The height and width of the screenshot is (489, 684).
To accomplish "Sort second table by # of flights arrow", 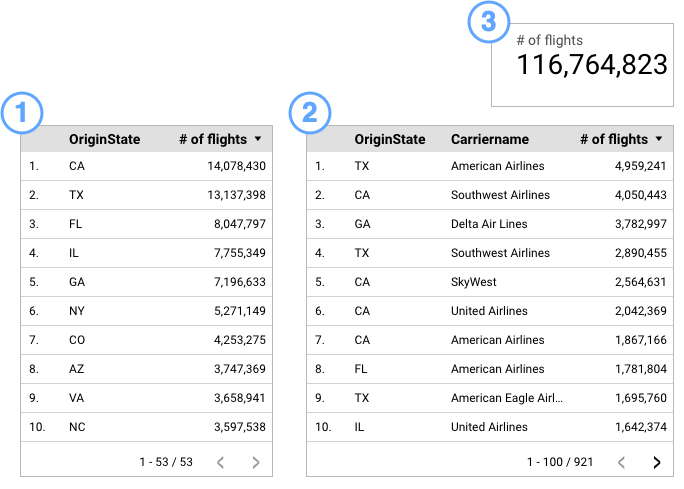I will [659, 140].
